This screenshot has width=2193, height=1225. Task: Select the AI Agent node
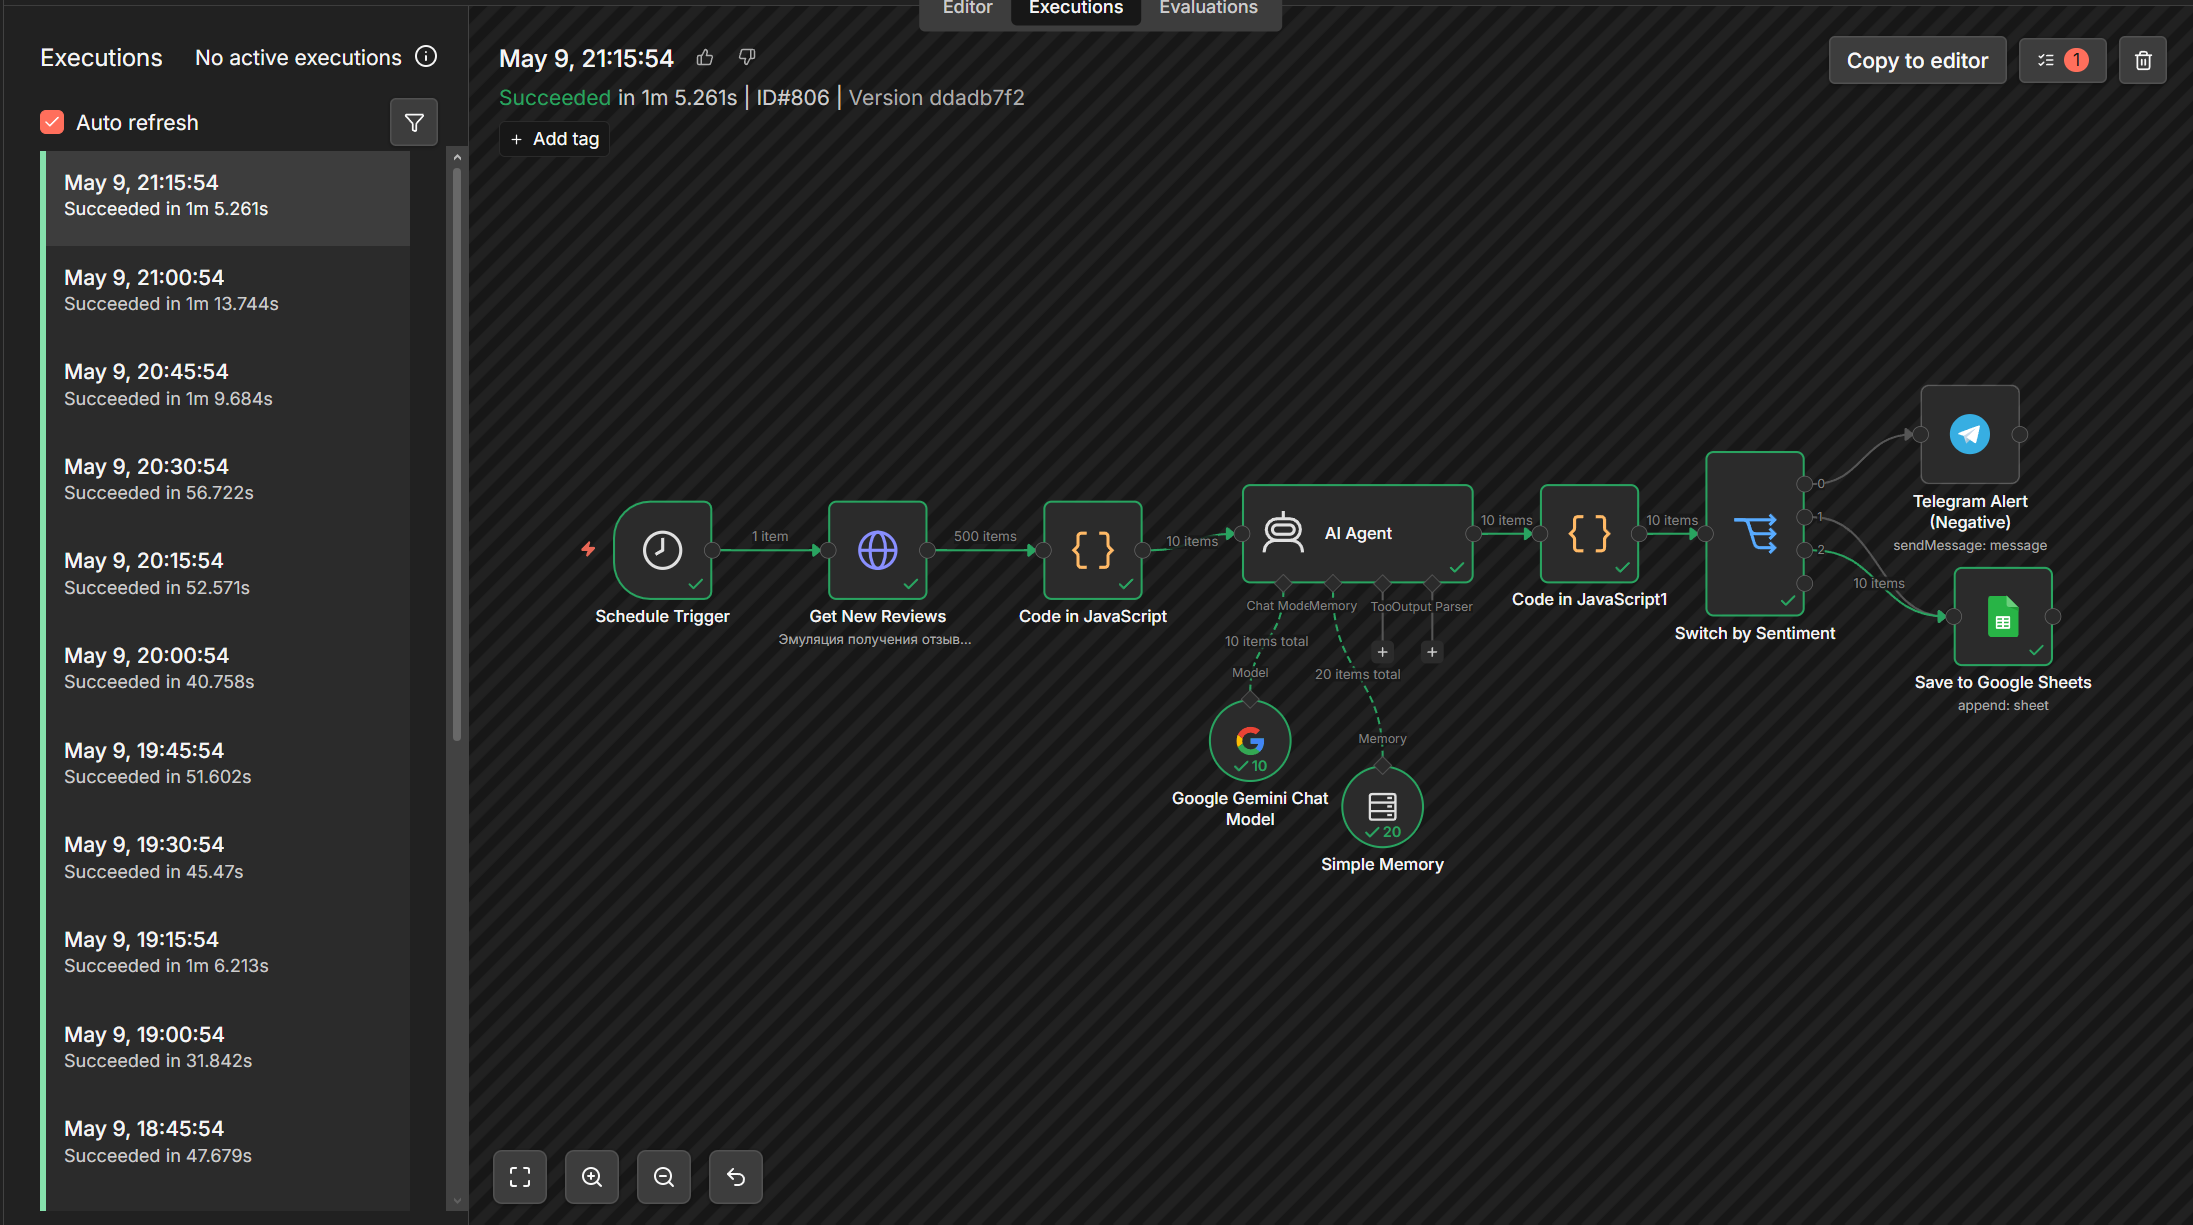tap(1357, 533)
